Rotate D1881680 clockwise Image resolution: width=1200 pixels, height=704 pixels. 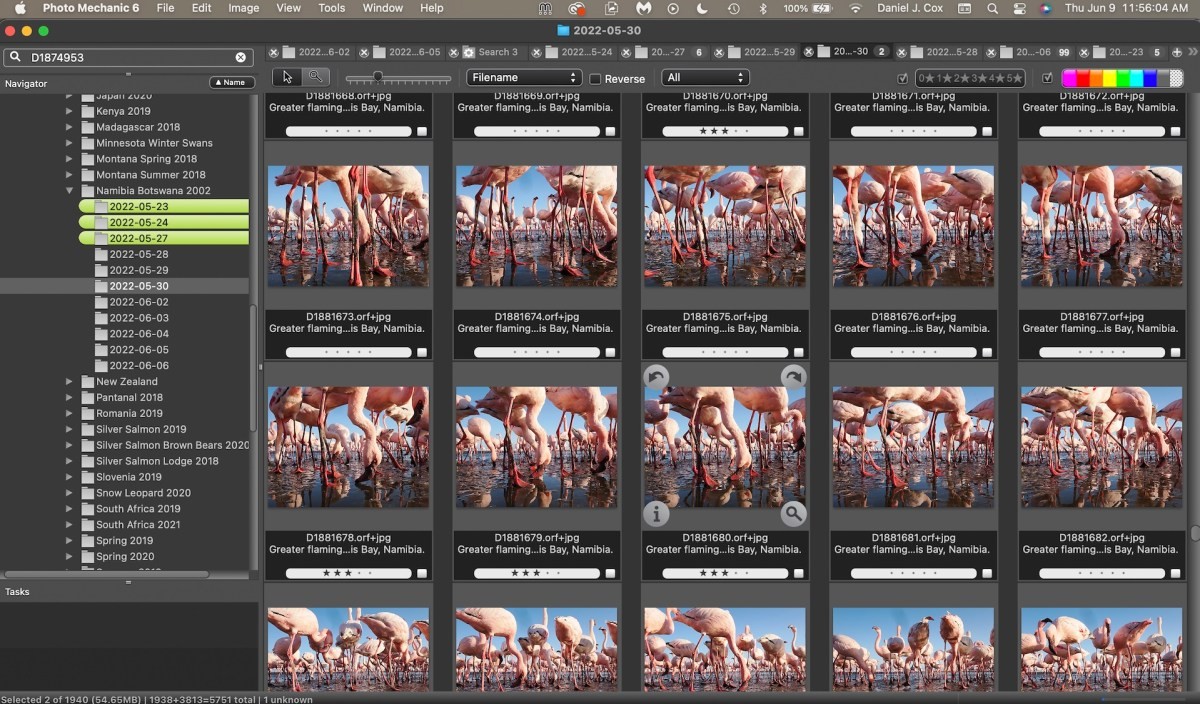tap(793, 377)
